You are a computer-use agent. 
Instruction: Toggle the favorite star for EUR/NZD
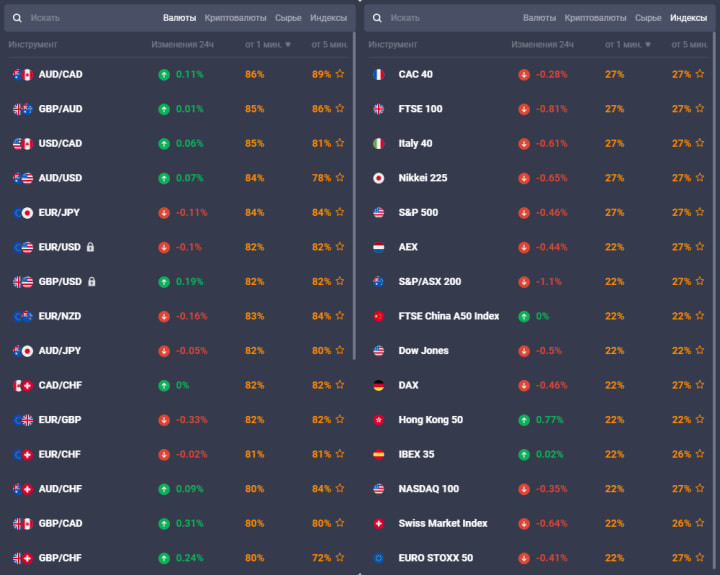(x=339, y=317)
